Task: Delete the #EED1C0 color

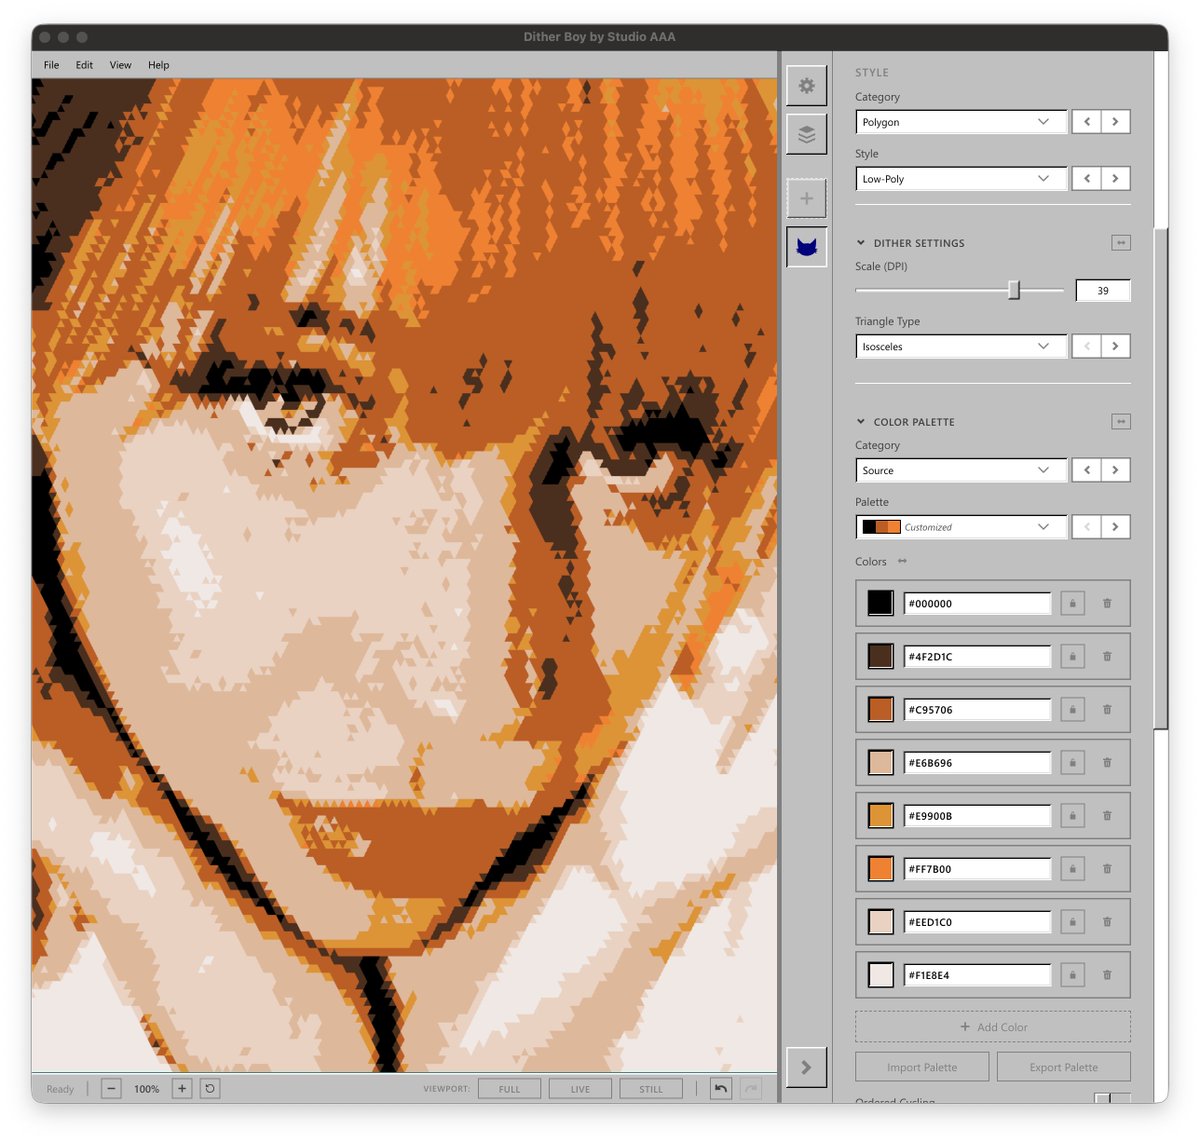Action: coord(1107,921)
